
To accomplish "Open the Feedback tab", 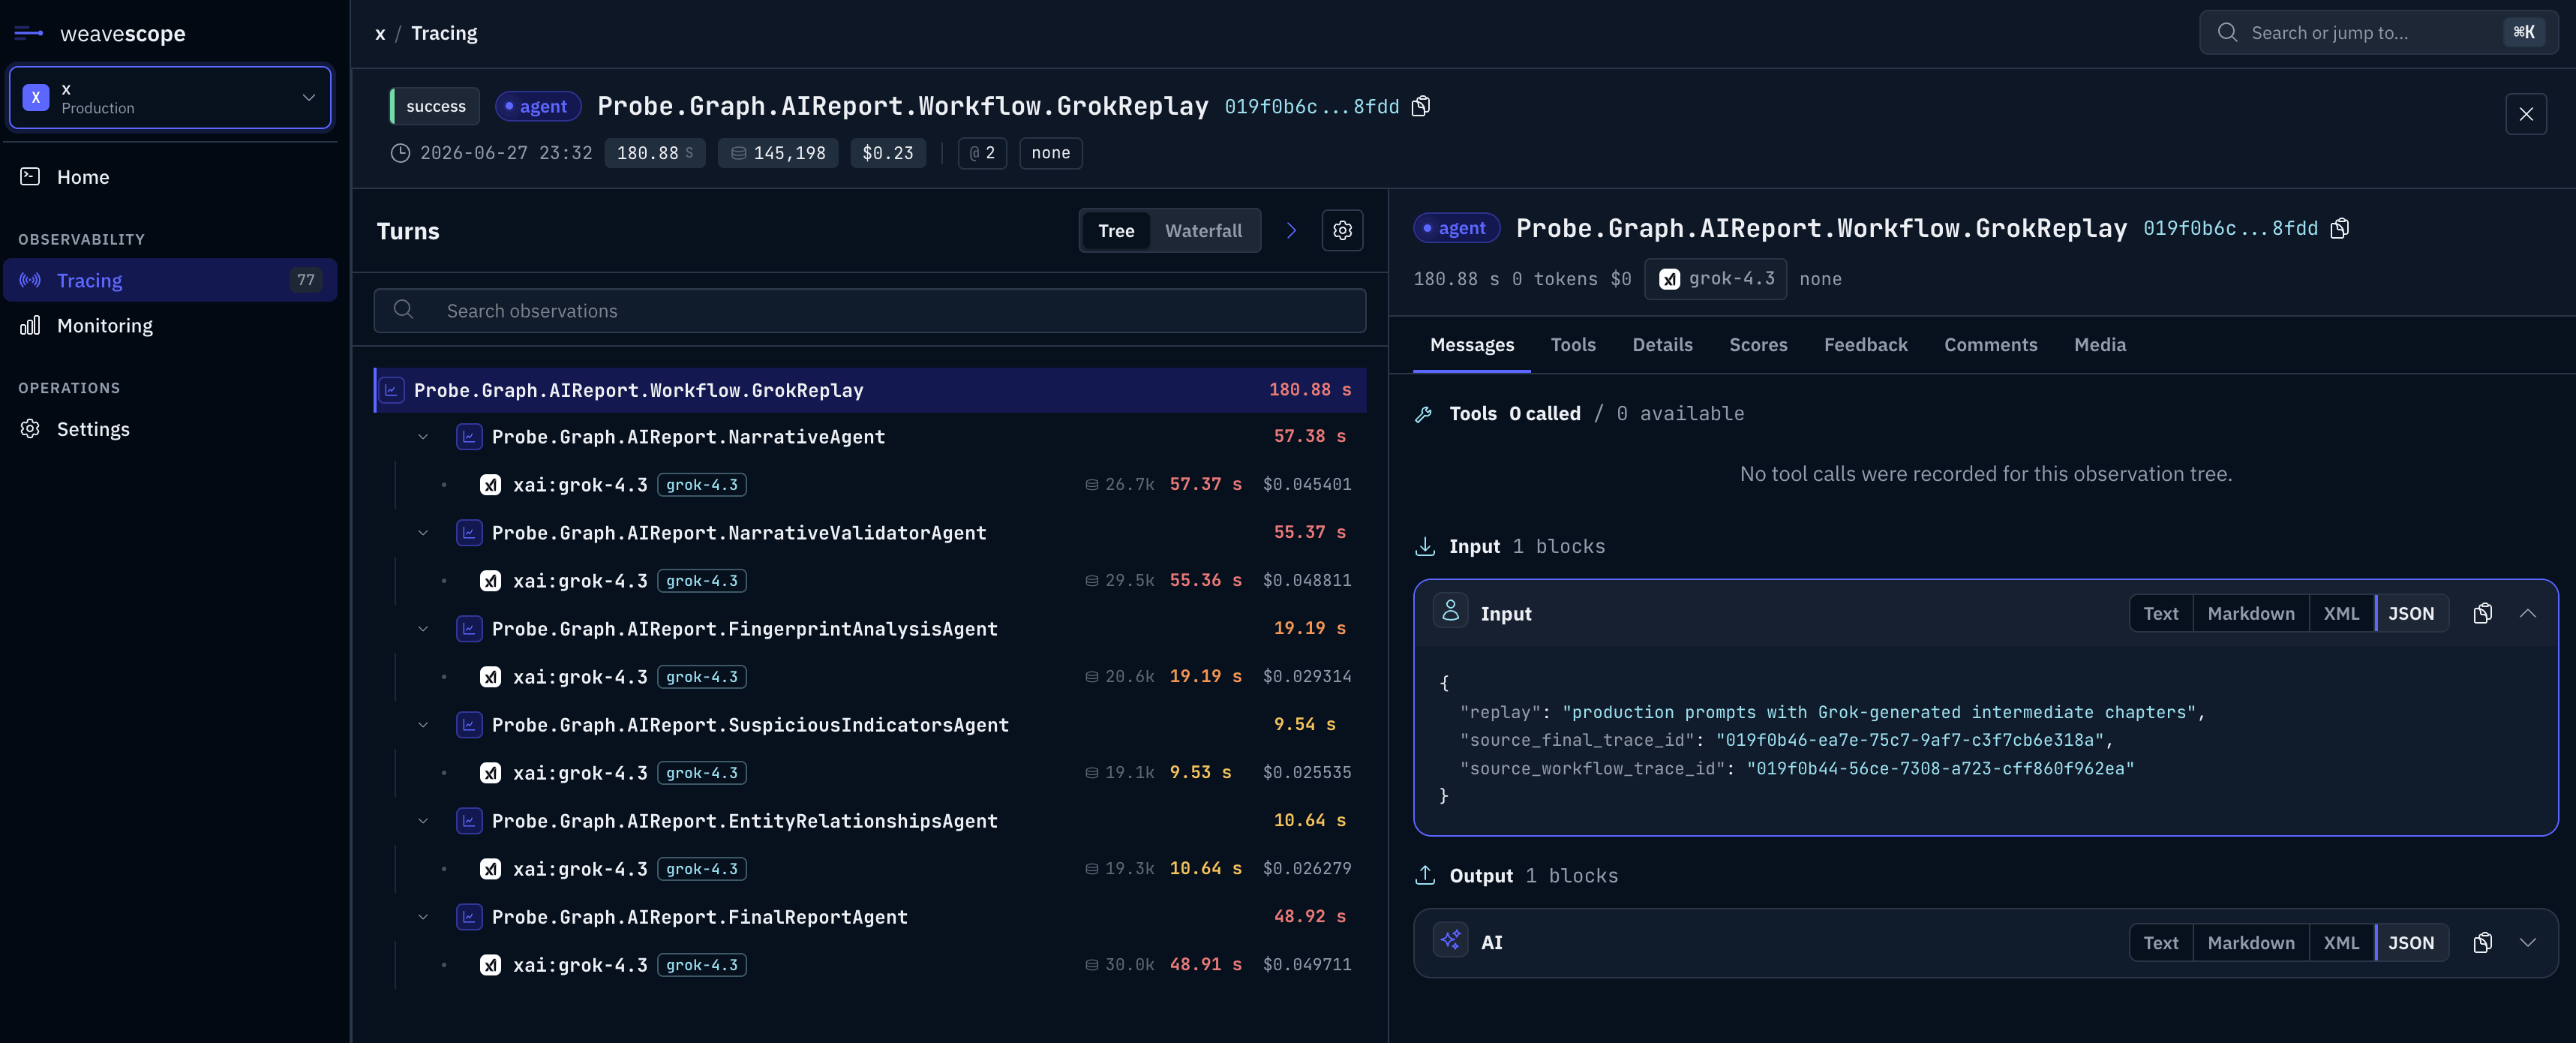I will pos(1865,345).
